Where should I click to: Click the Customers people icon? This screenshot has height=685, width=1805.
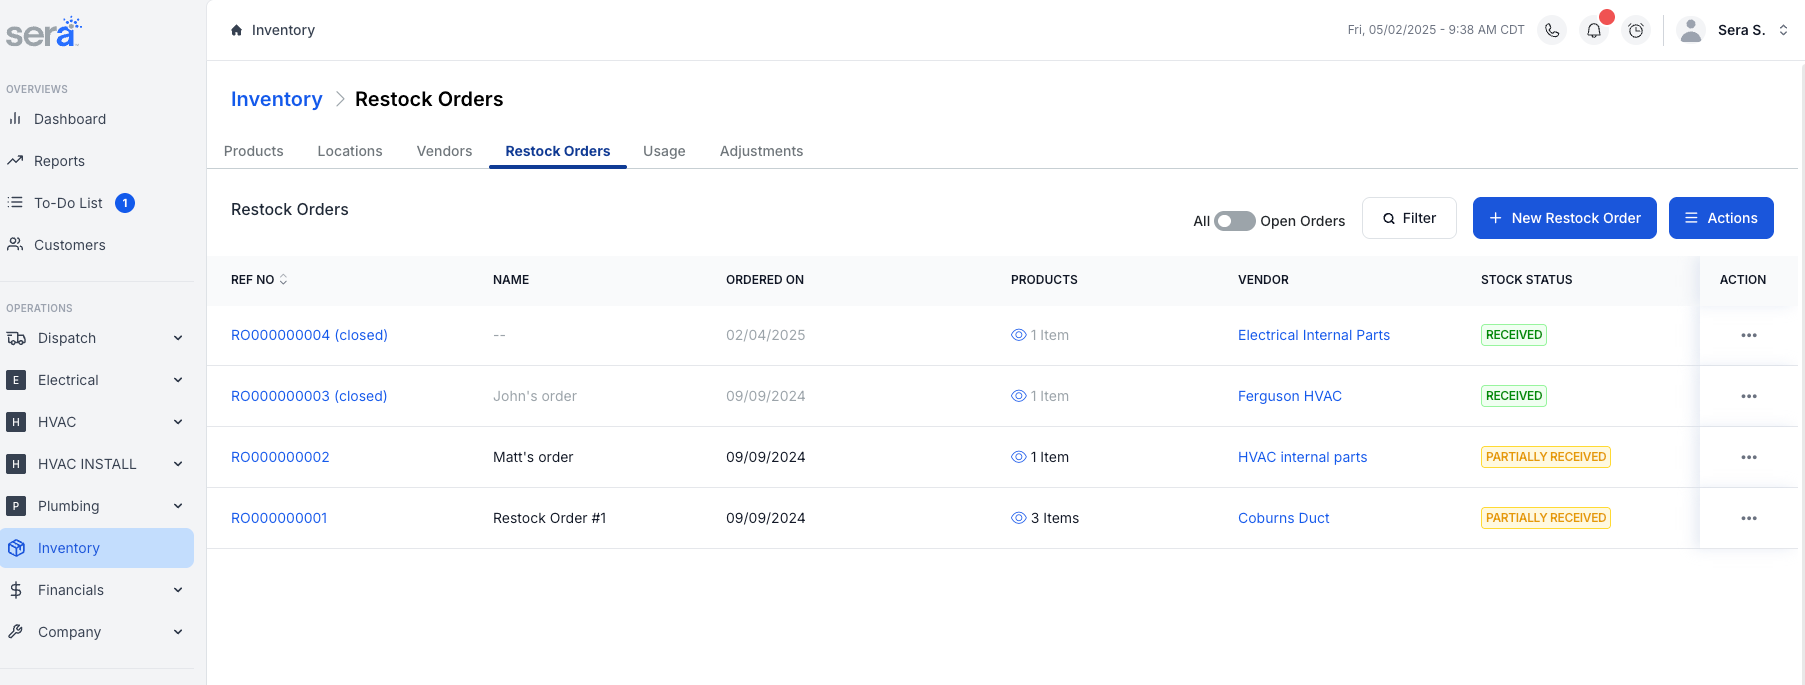click(15, 244)
